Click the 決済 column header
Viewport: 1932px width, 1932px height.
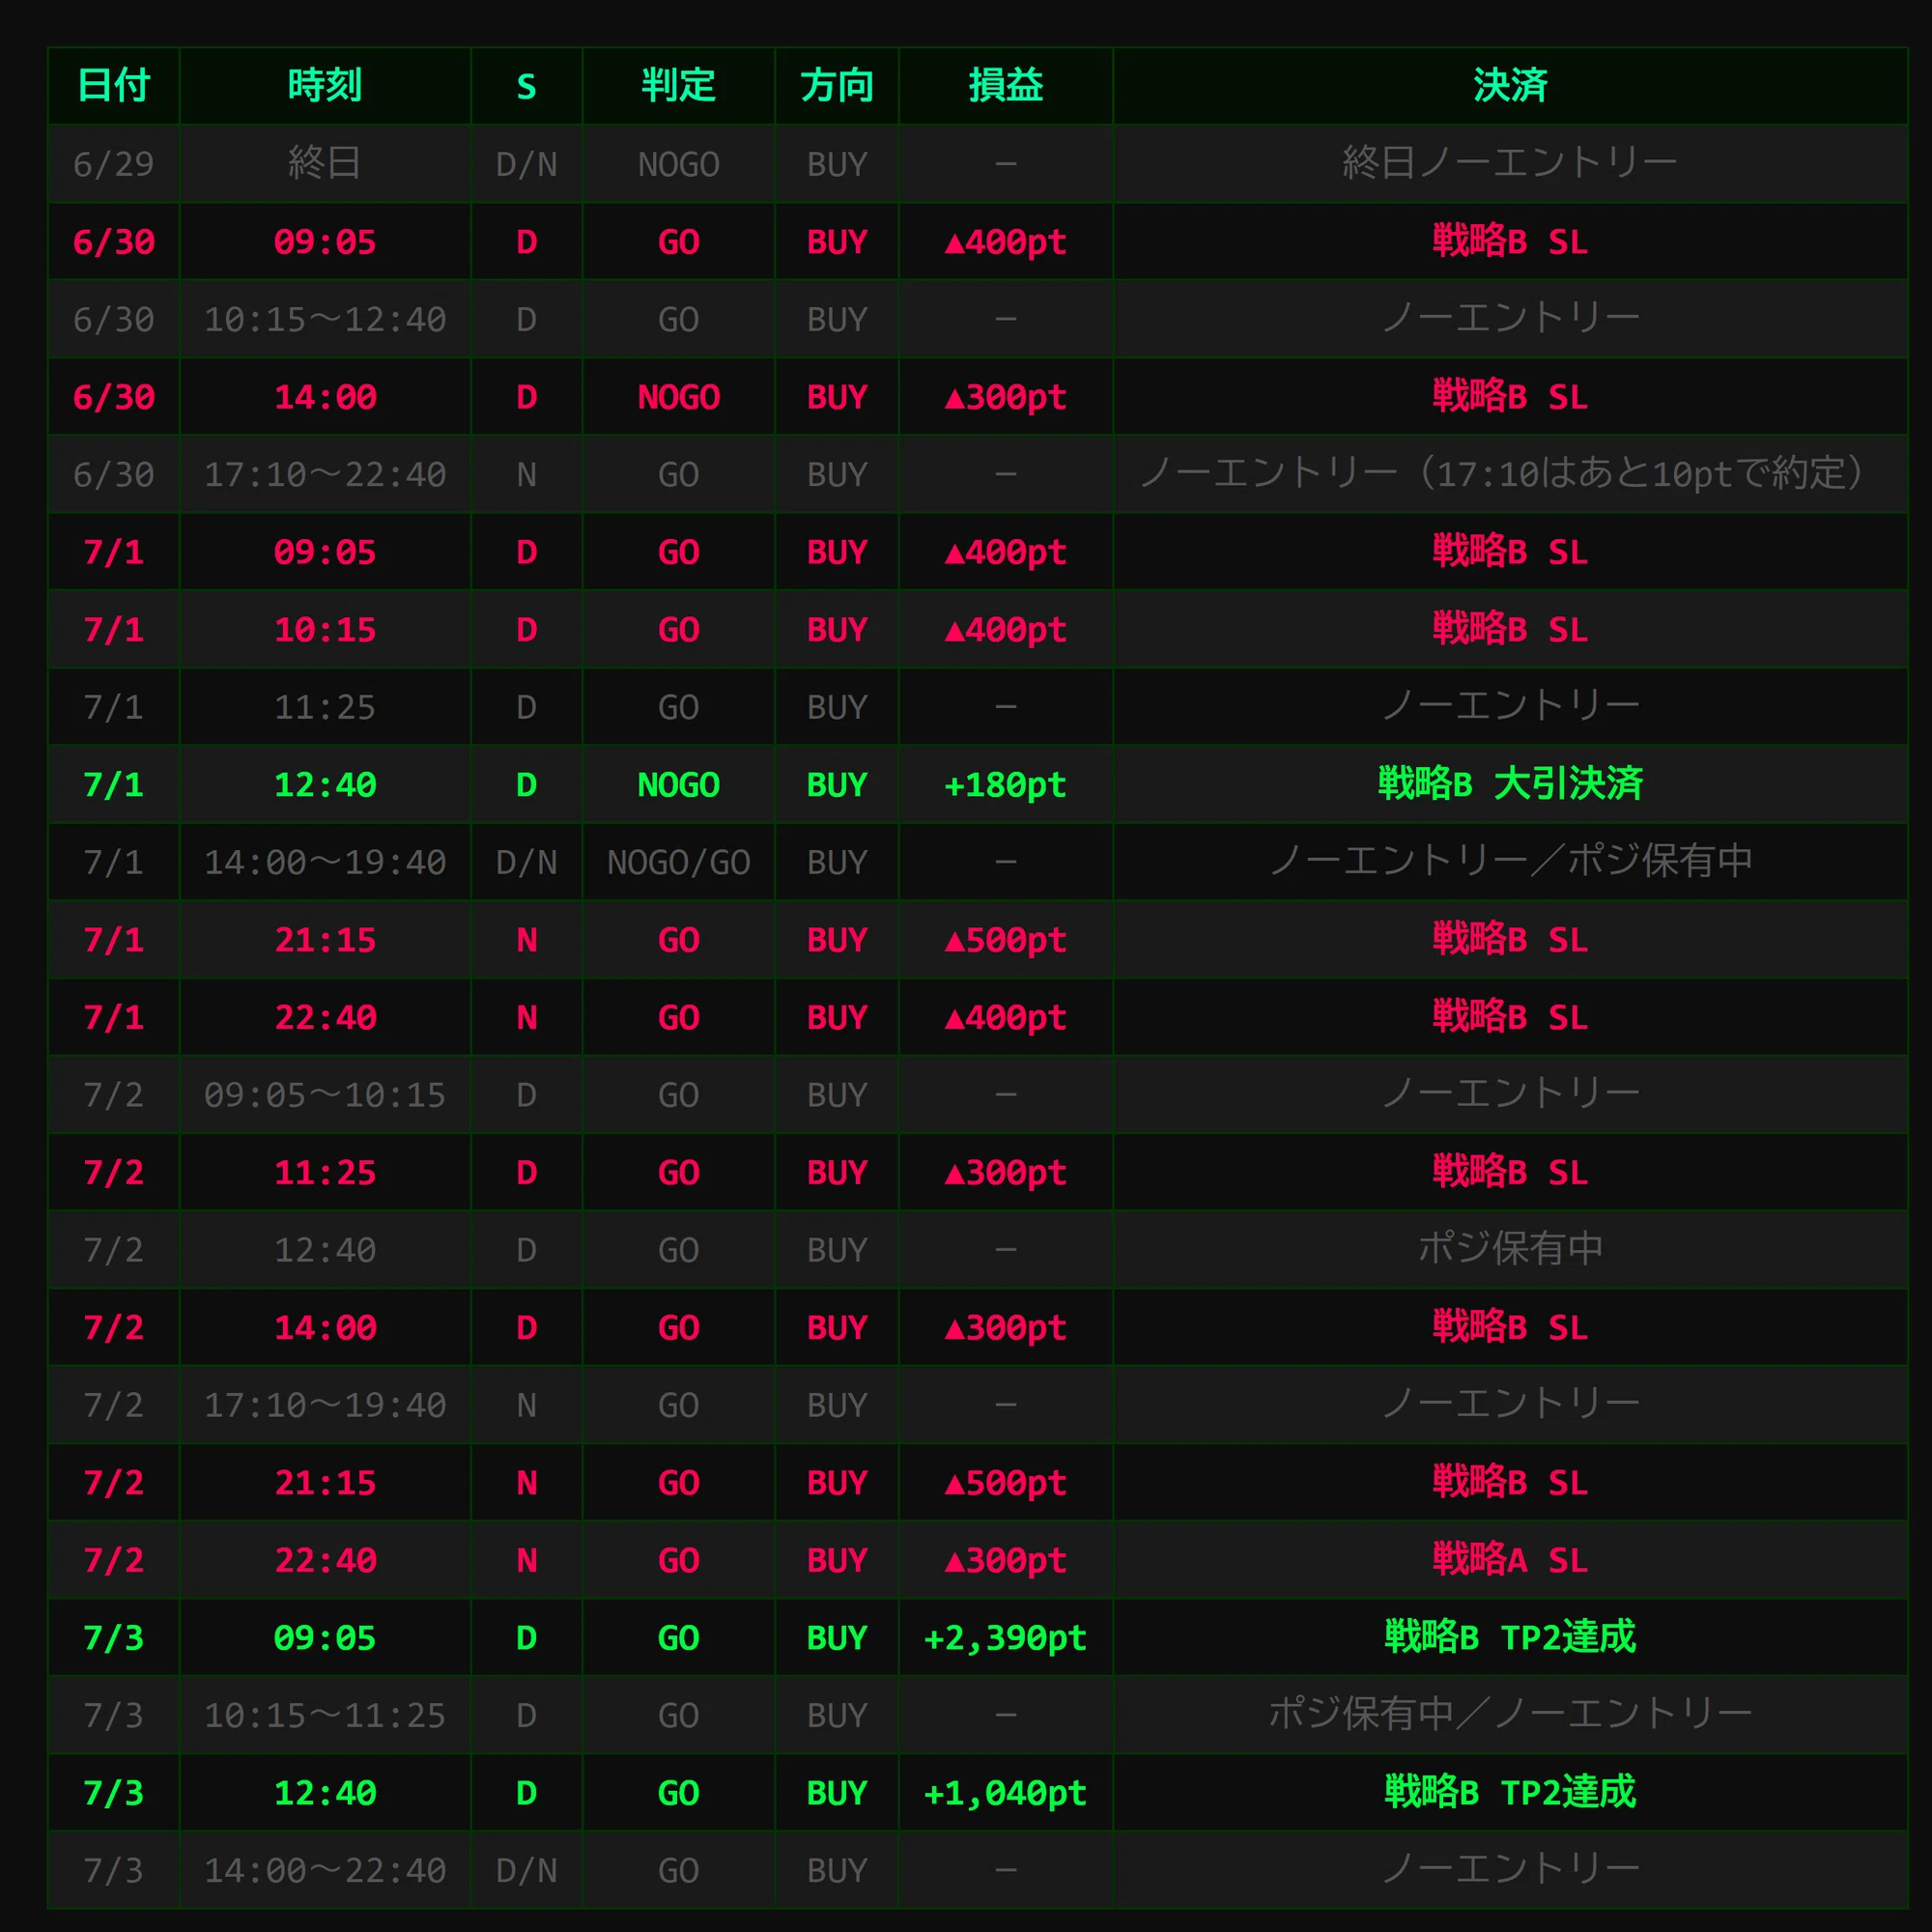pyautogui.click(x=1510, y=86)
